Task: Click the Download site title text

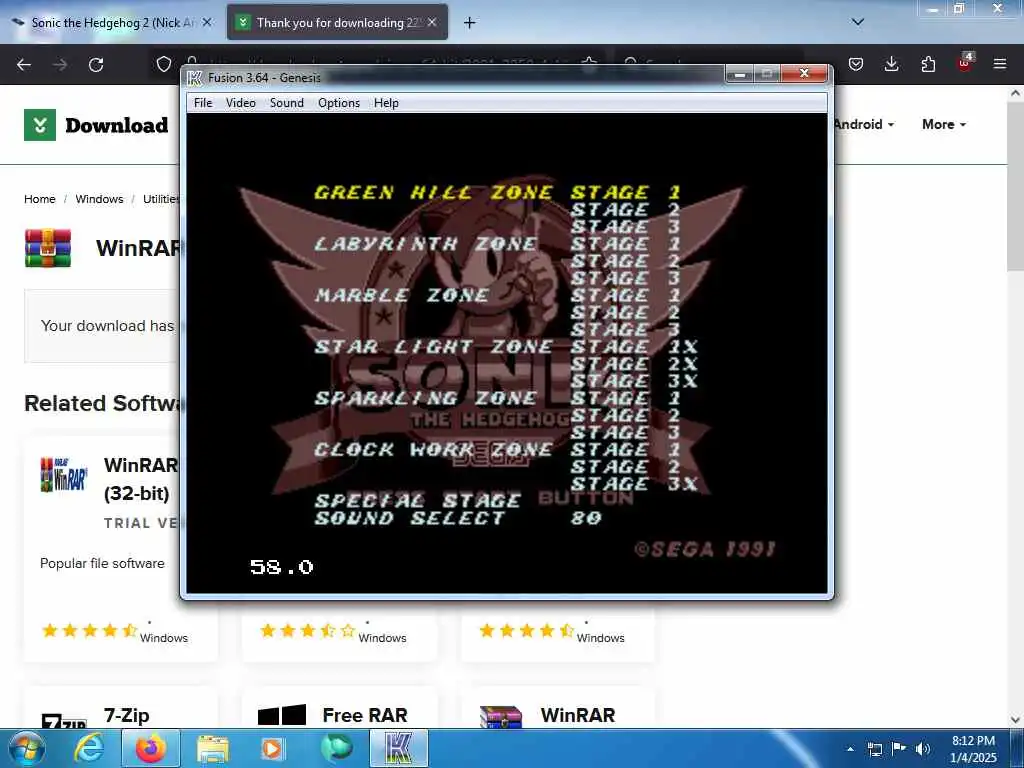Action: (x=116, y=125)
